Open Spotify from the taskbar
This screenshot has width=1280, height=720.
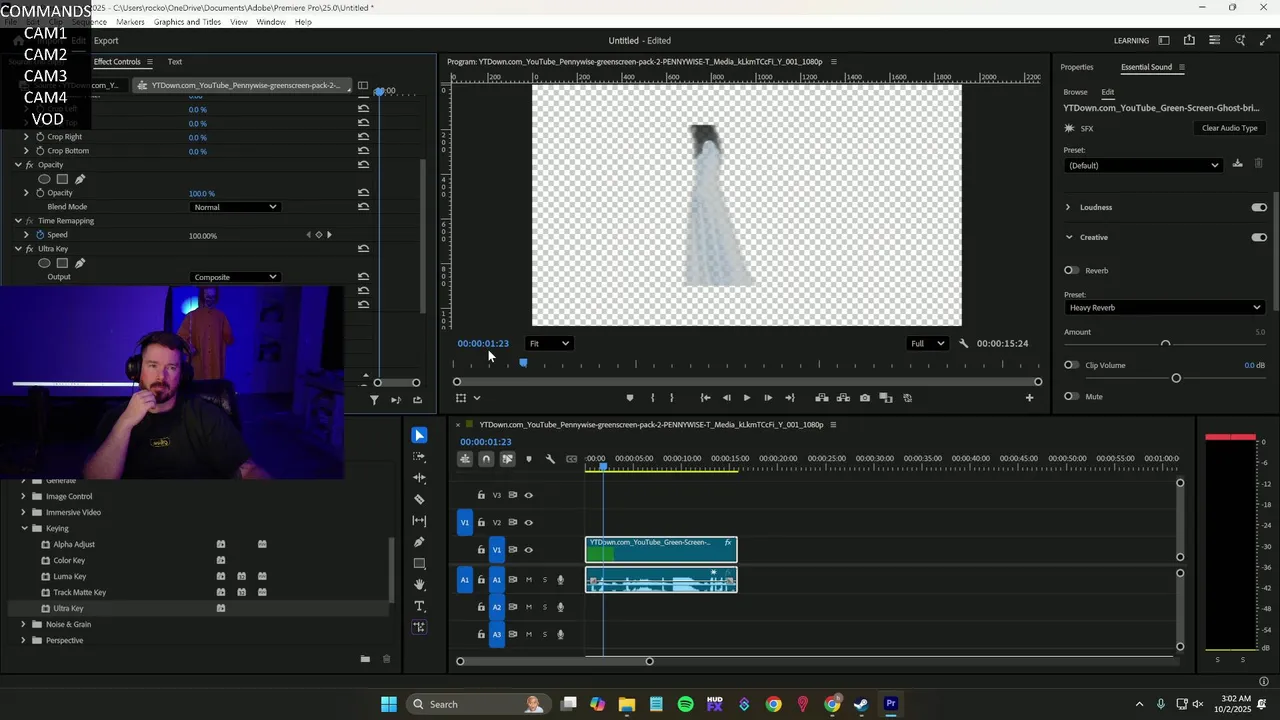[x=685, y=704]
